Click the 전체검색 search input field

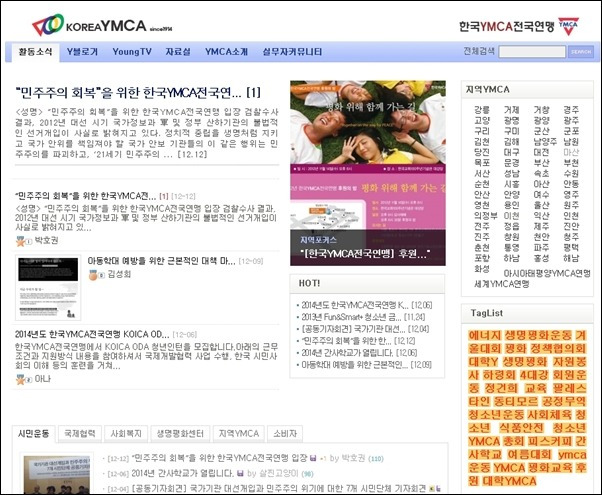532,51
